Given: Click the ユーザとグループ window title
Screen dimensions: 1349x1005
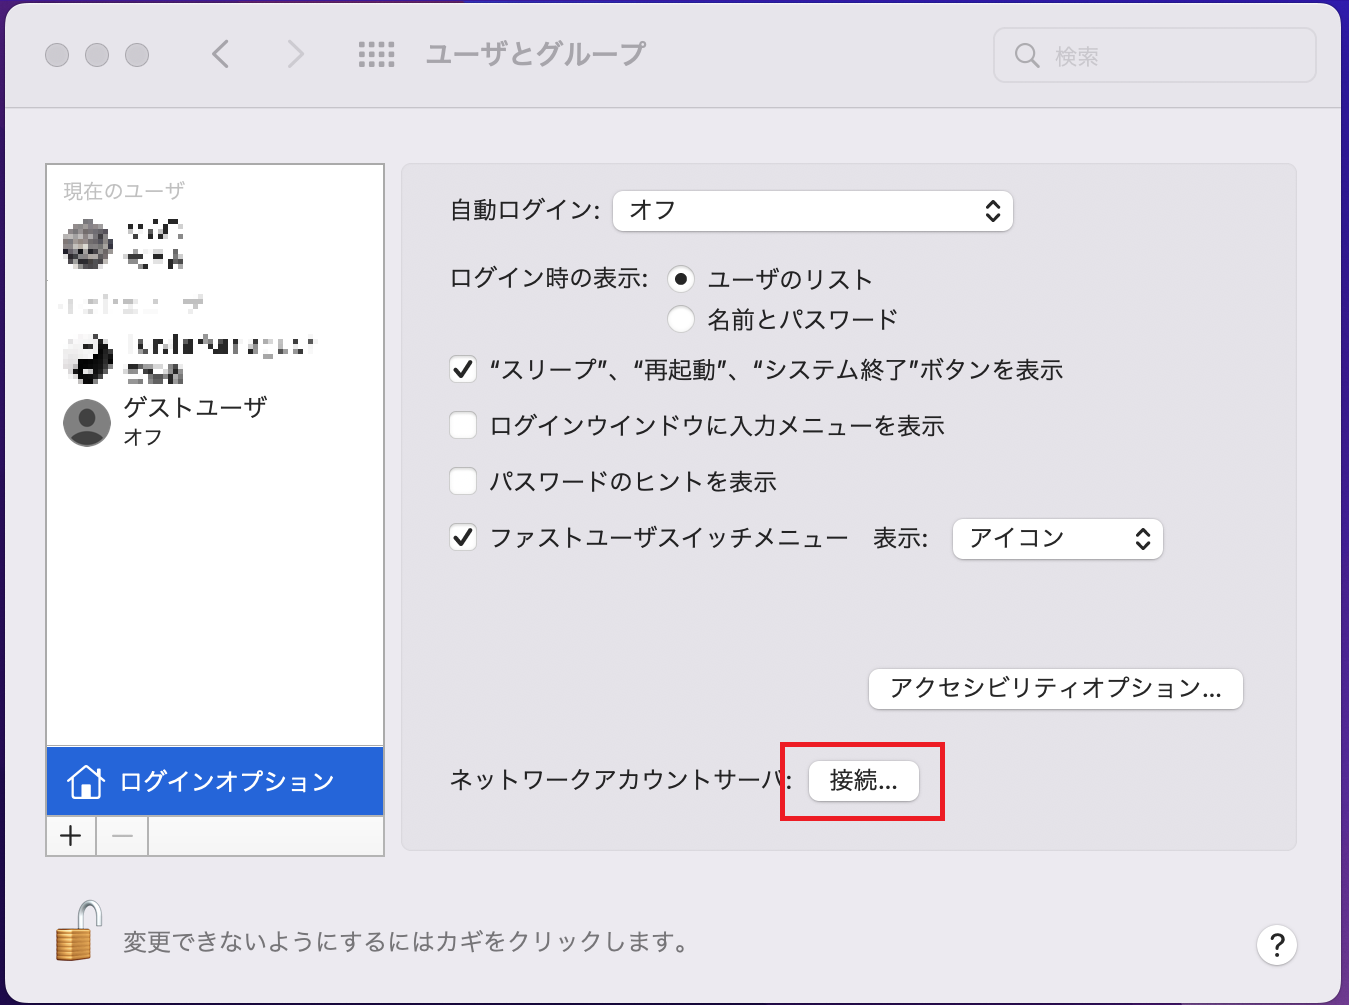Looking at the screenshot, I should coord(536,54).
